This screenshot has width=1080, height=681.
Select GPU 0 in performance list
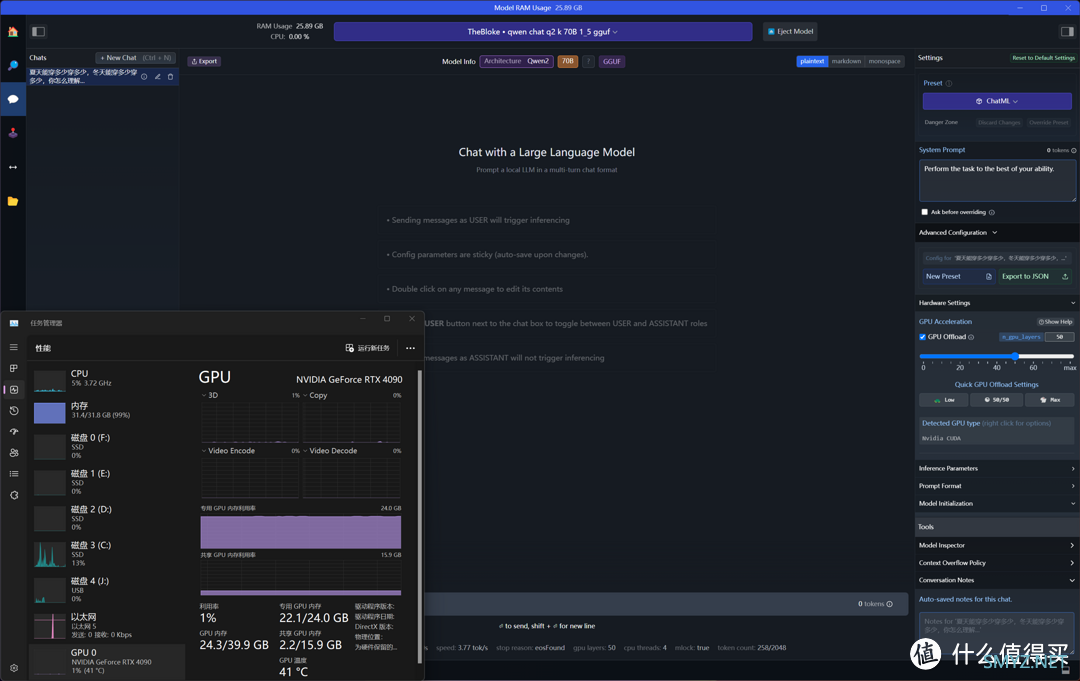(107, 661)
